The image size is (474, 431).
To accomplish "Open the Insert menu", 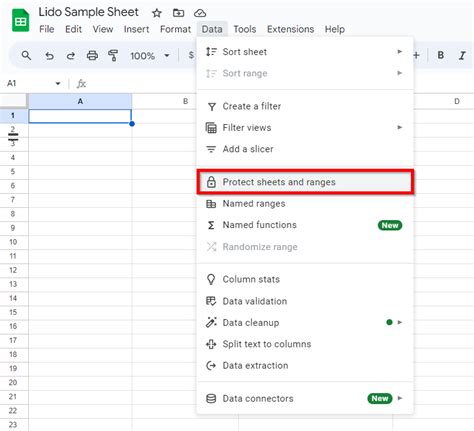I will pos(136,29).
